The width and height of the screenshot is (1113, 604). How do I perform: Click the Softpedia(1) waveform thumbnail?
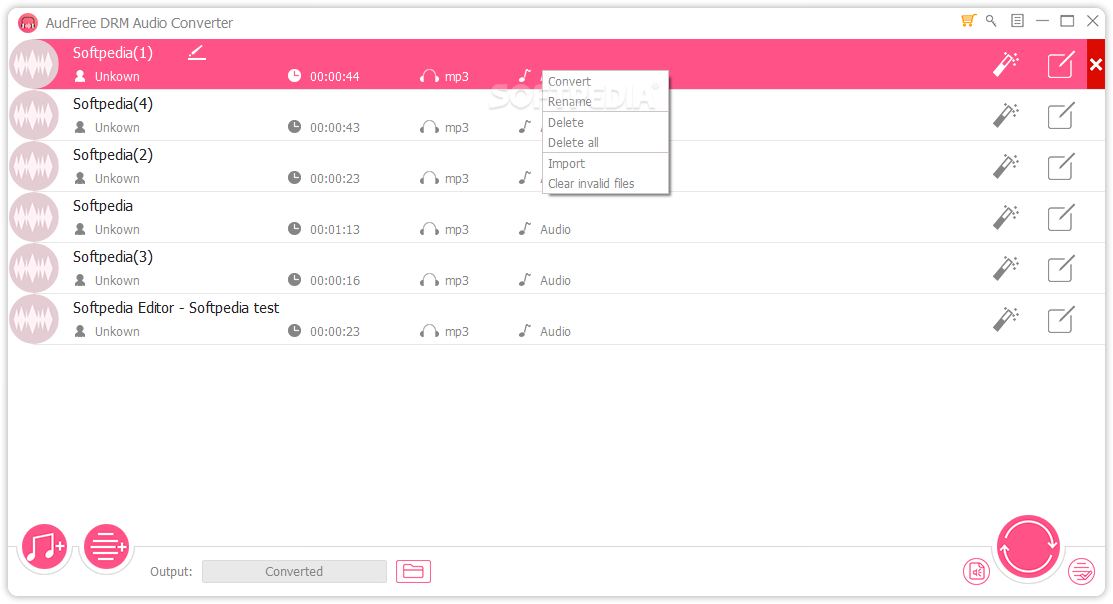click(34, 65)
